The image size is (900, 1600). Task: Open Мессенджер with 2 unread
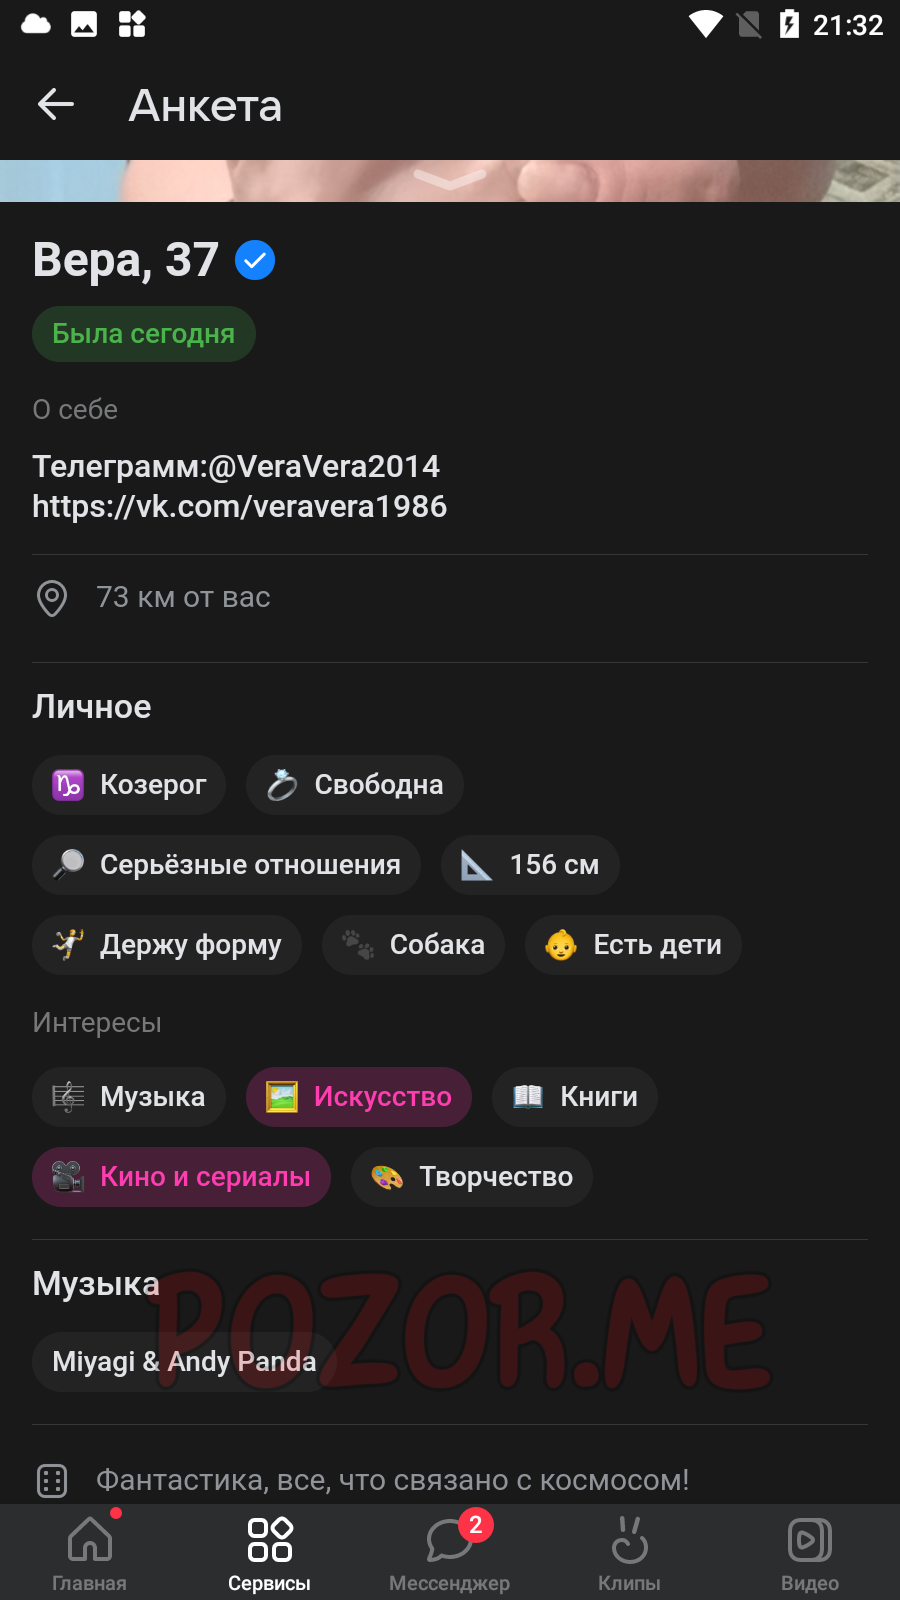click(x=450, y=1551)
